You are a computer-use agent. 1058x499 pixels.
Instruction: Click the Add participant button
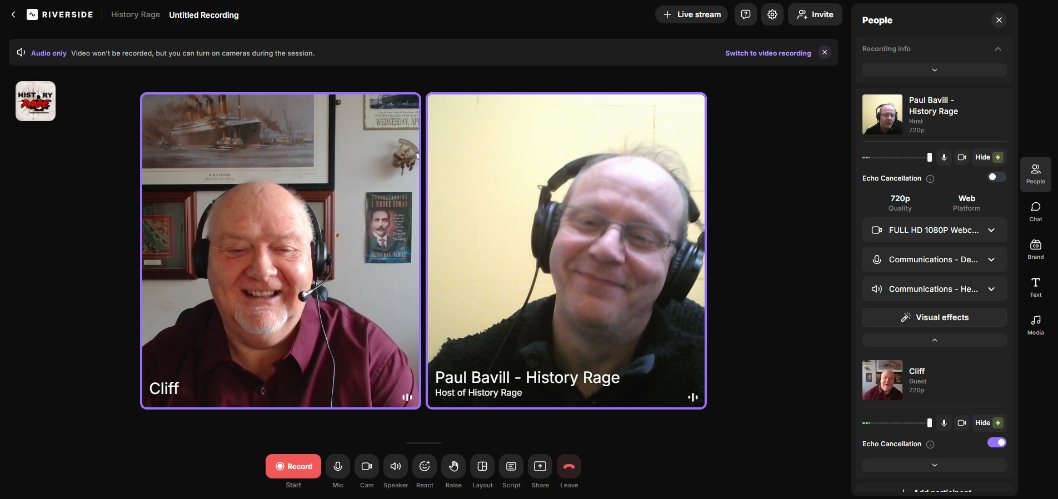(x=935, y=492)
